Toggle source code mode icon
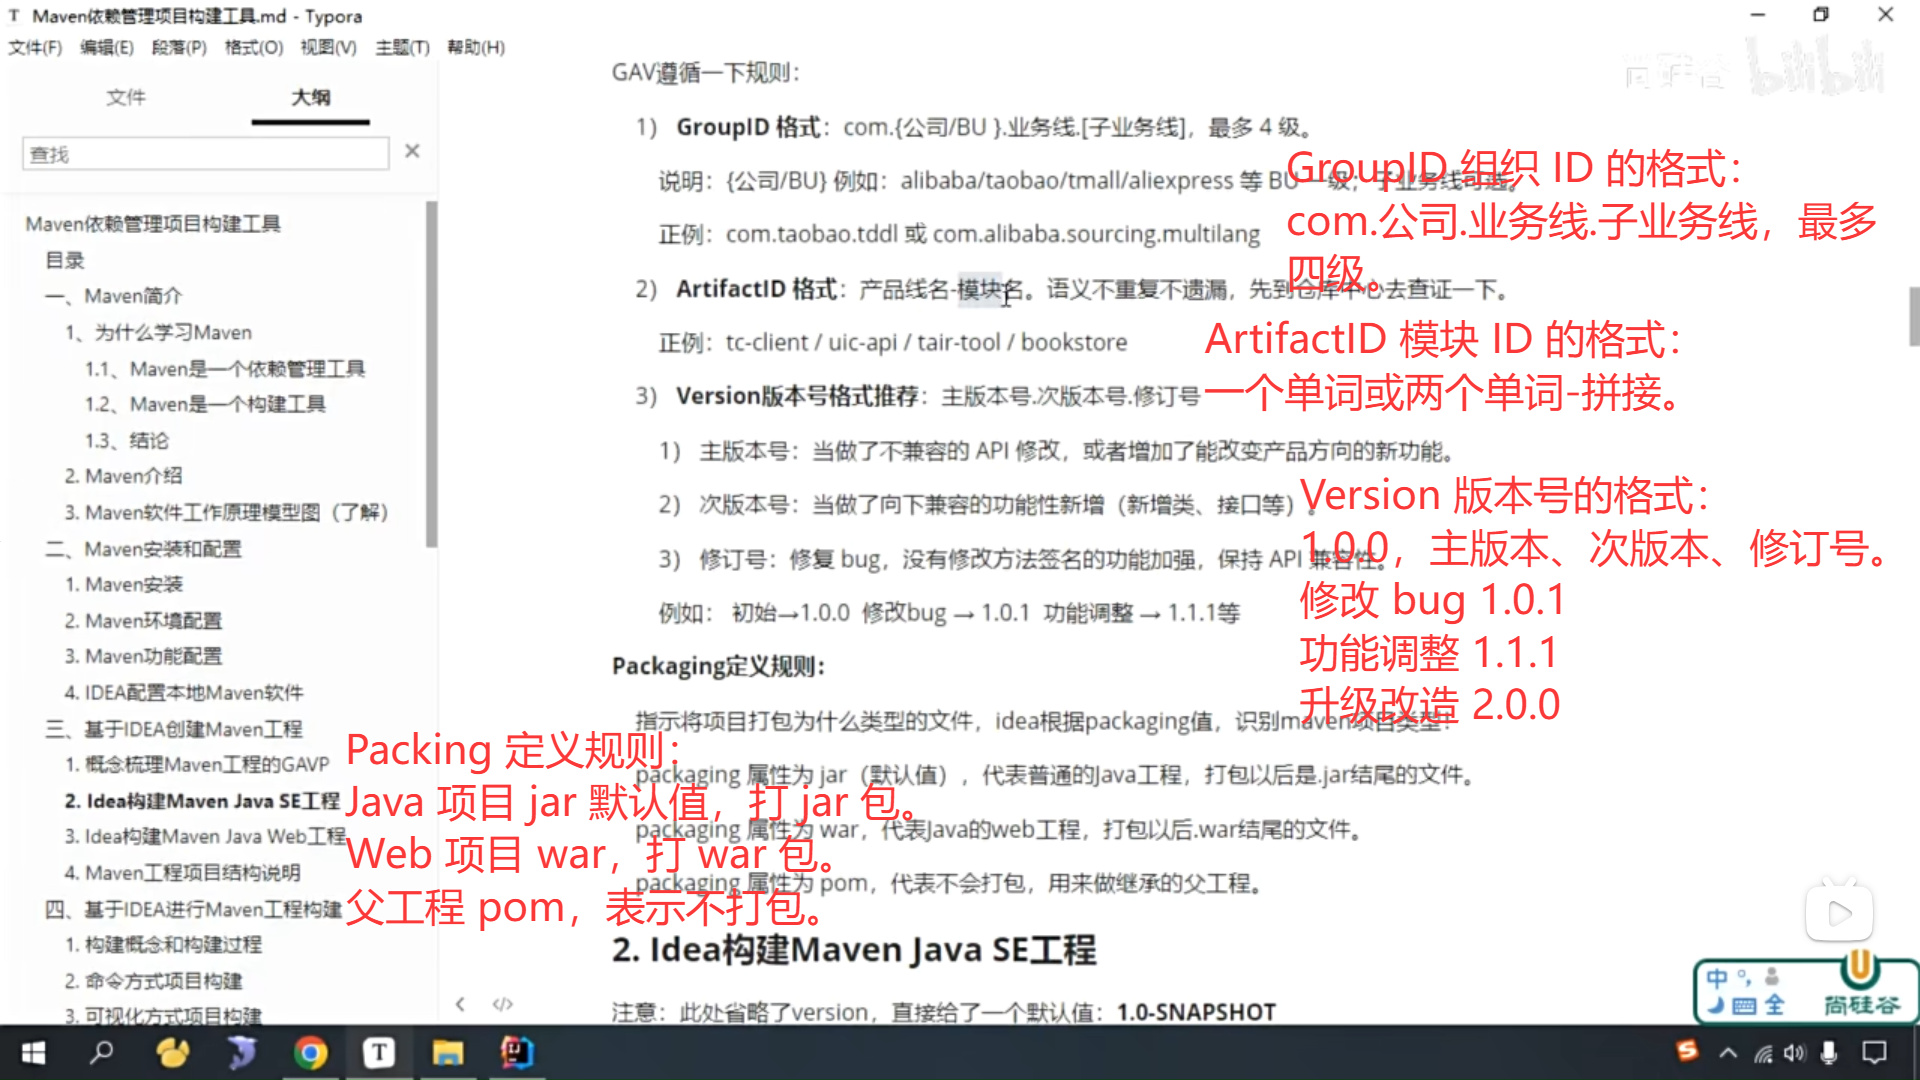 [x=503, y=1004]
